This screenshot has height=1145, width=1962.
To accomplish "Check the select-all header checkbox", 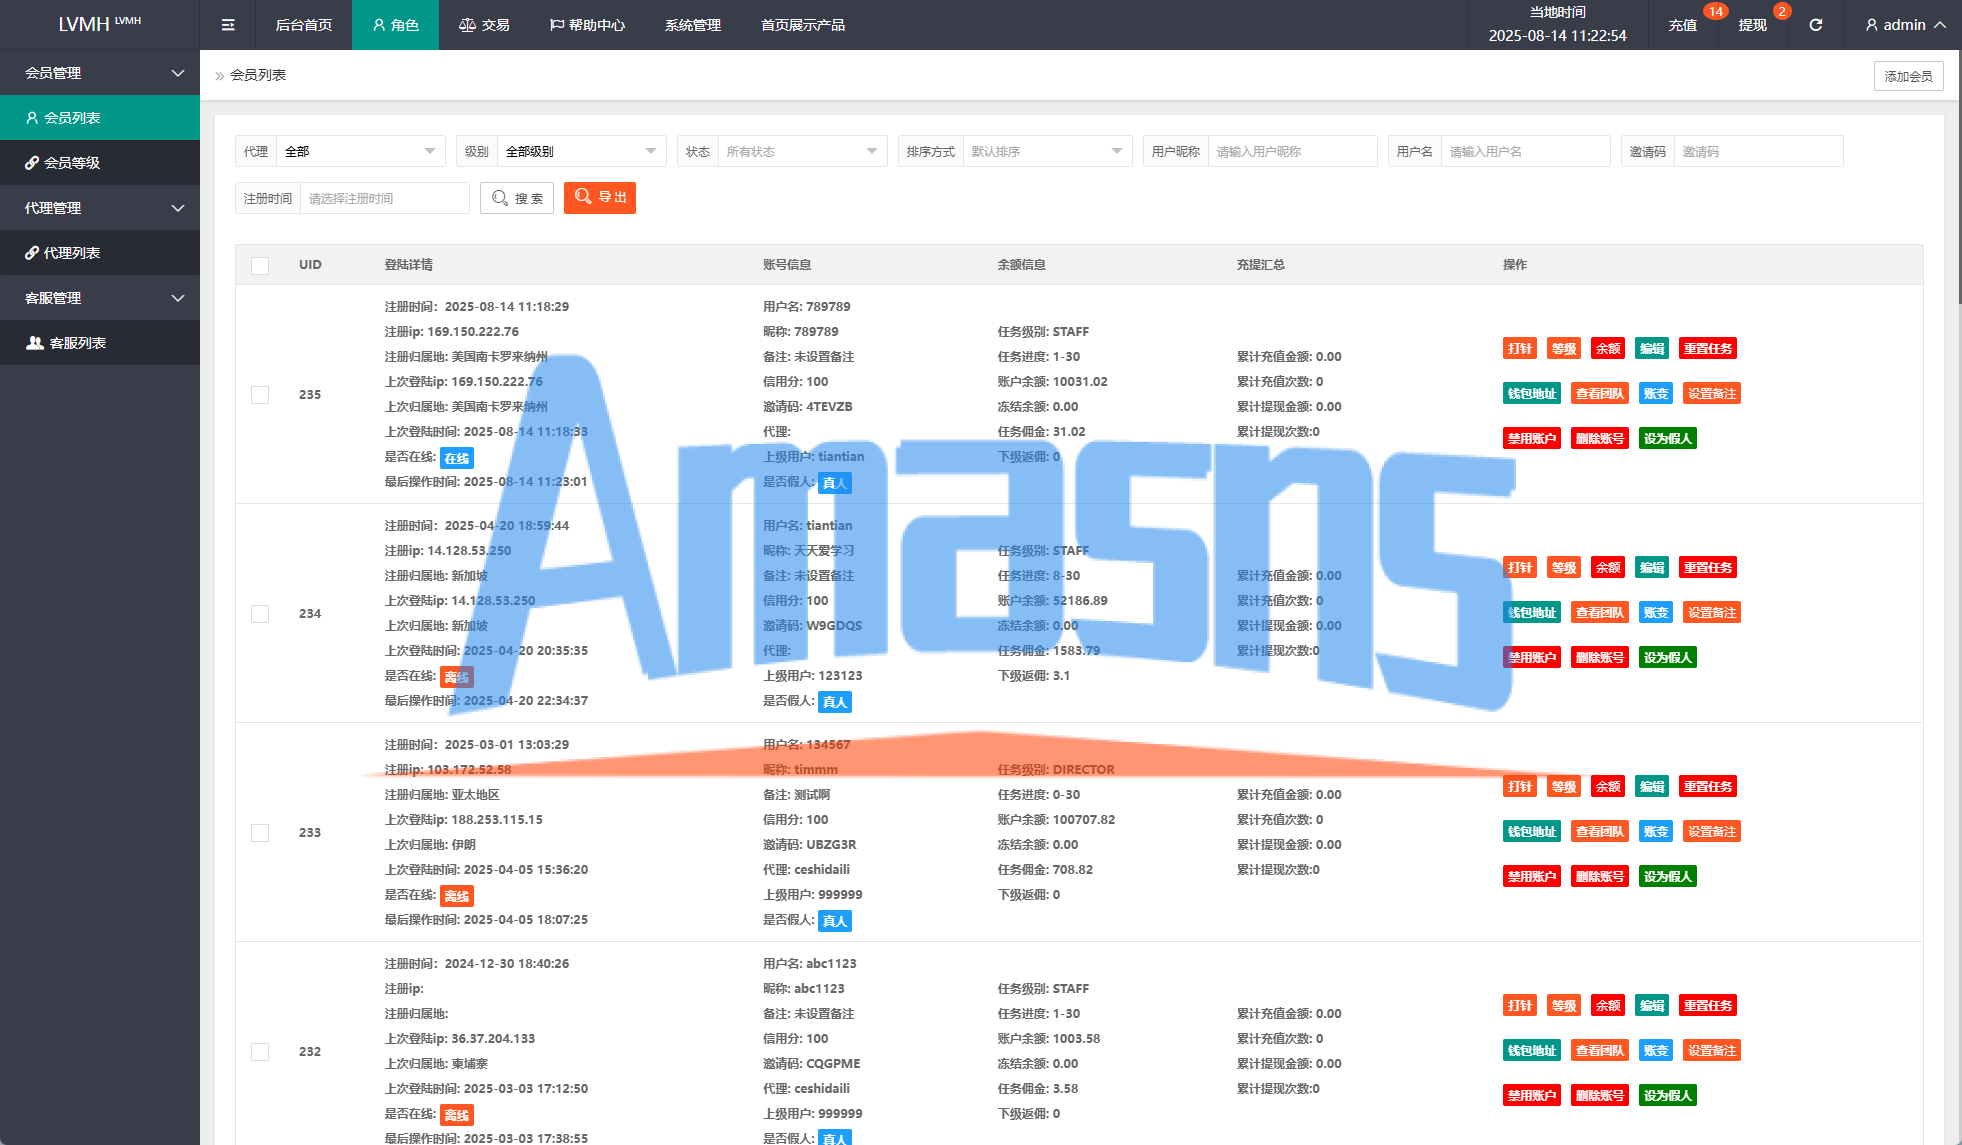I will tap(260, 265).
